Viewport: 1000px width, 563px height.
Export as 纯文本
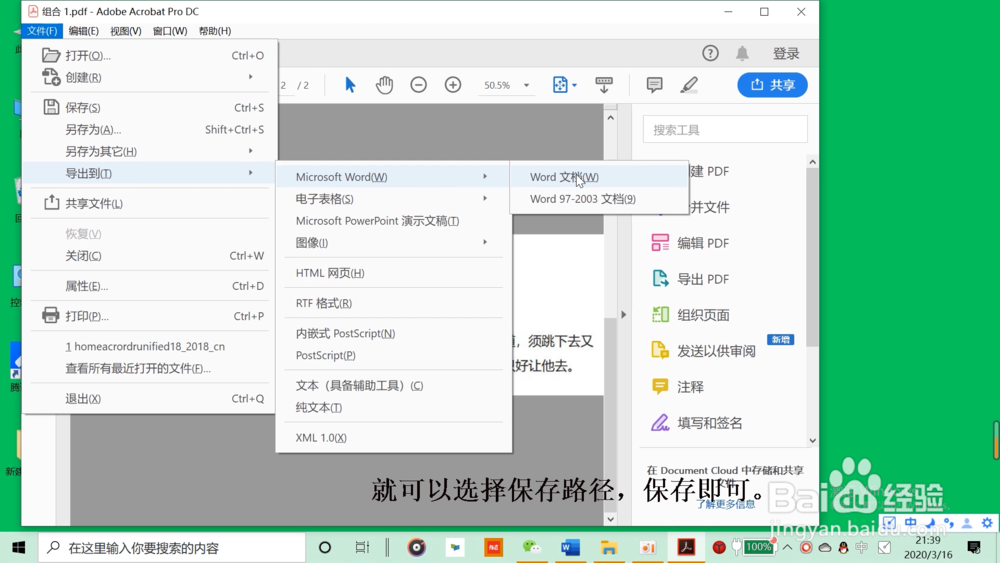click(x=393, y=407)
